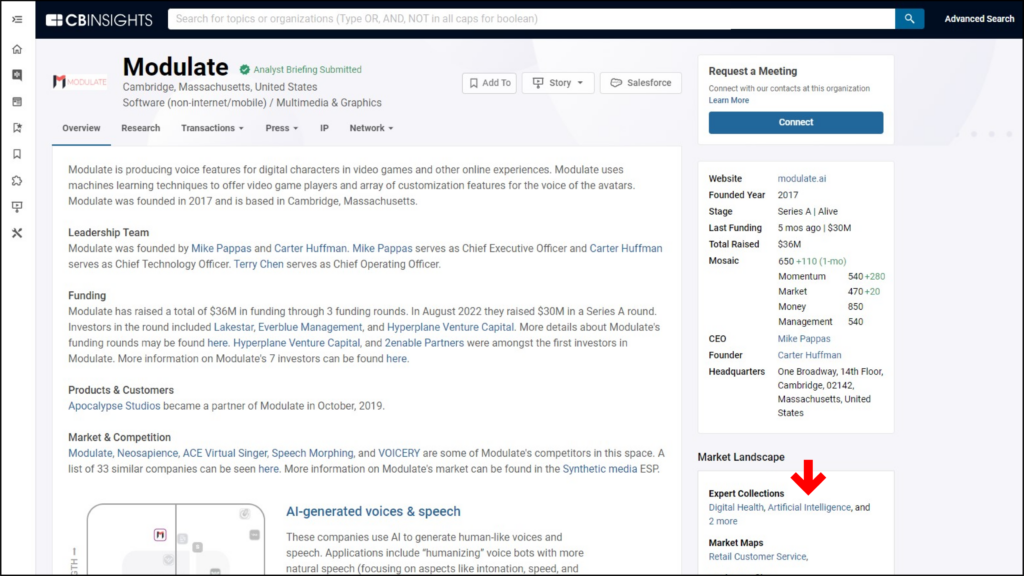
Task: Open the puzzle piece sidebar icon
Action: pos(17,180)
